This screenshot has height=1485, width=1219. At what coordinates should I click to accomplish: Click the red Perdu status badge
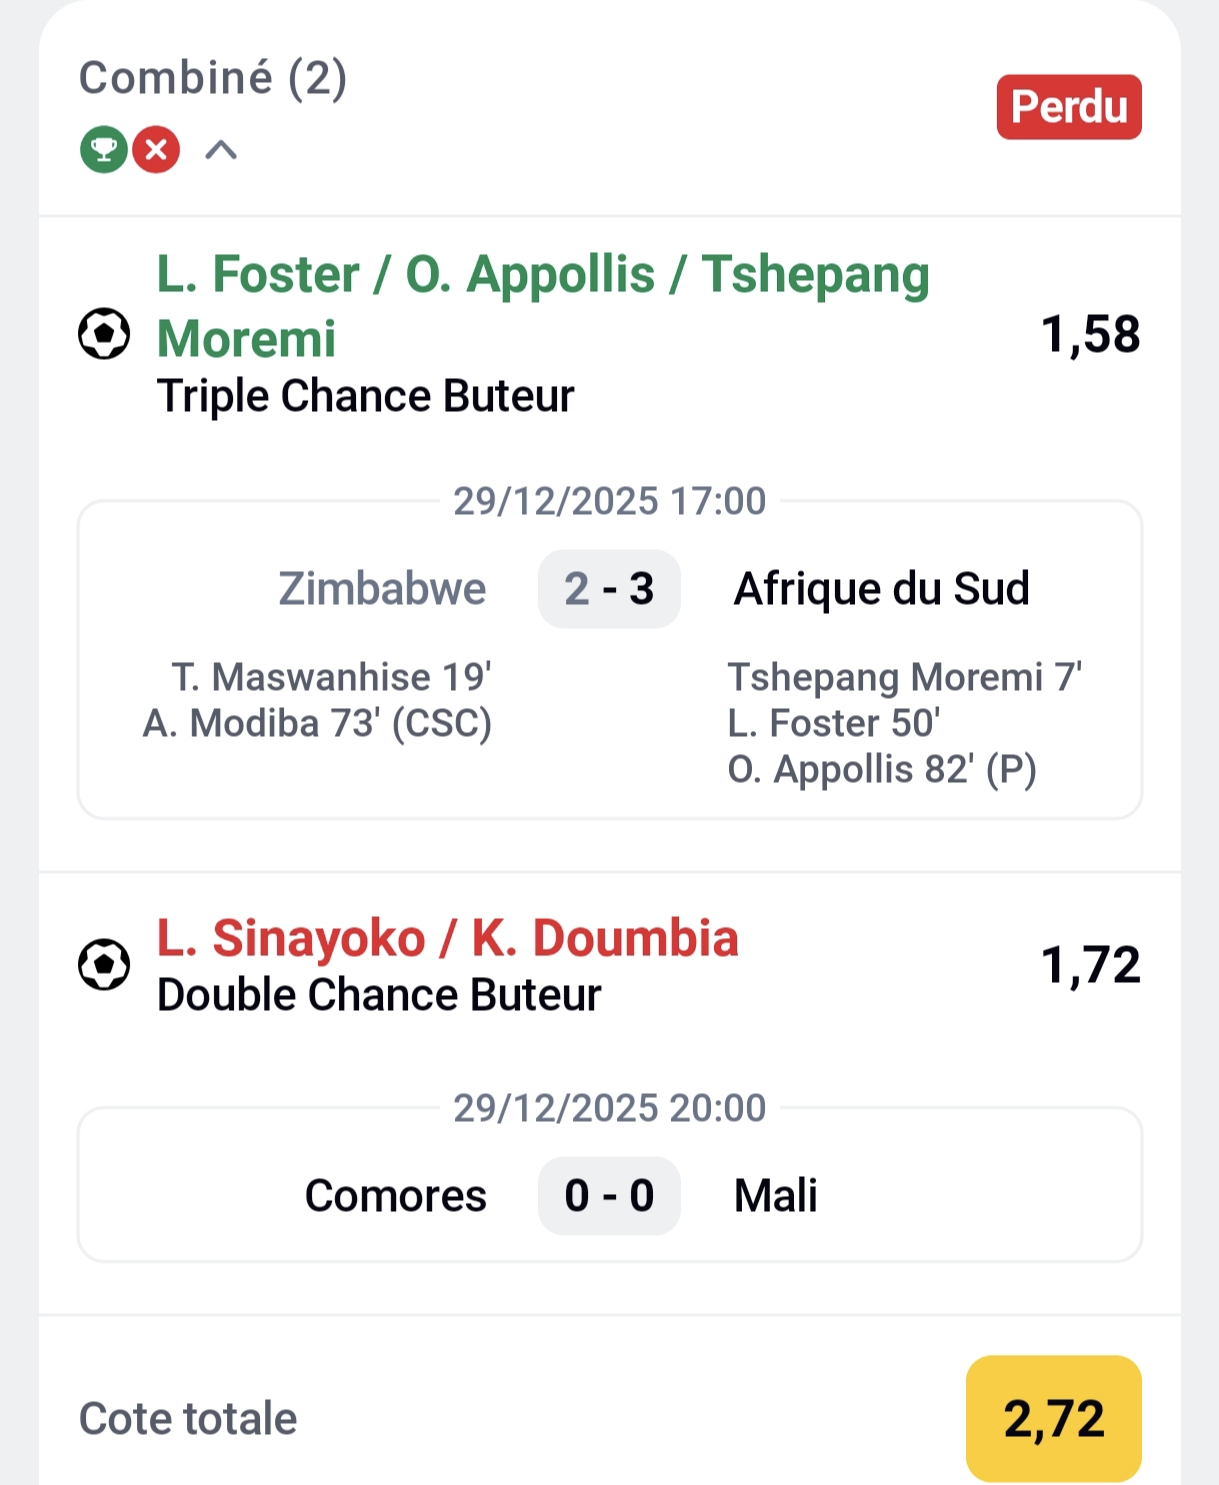point(1068,107)
